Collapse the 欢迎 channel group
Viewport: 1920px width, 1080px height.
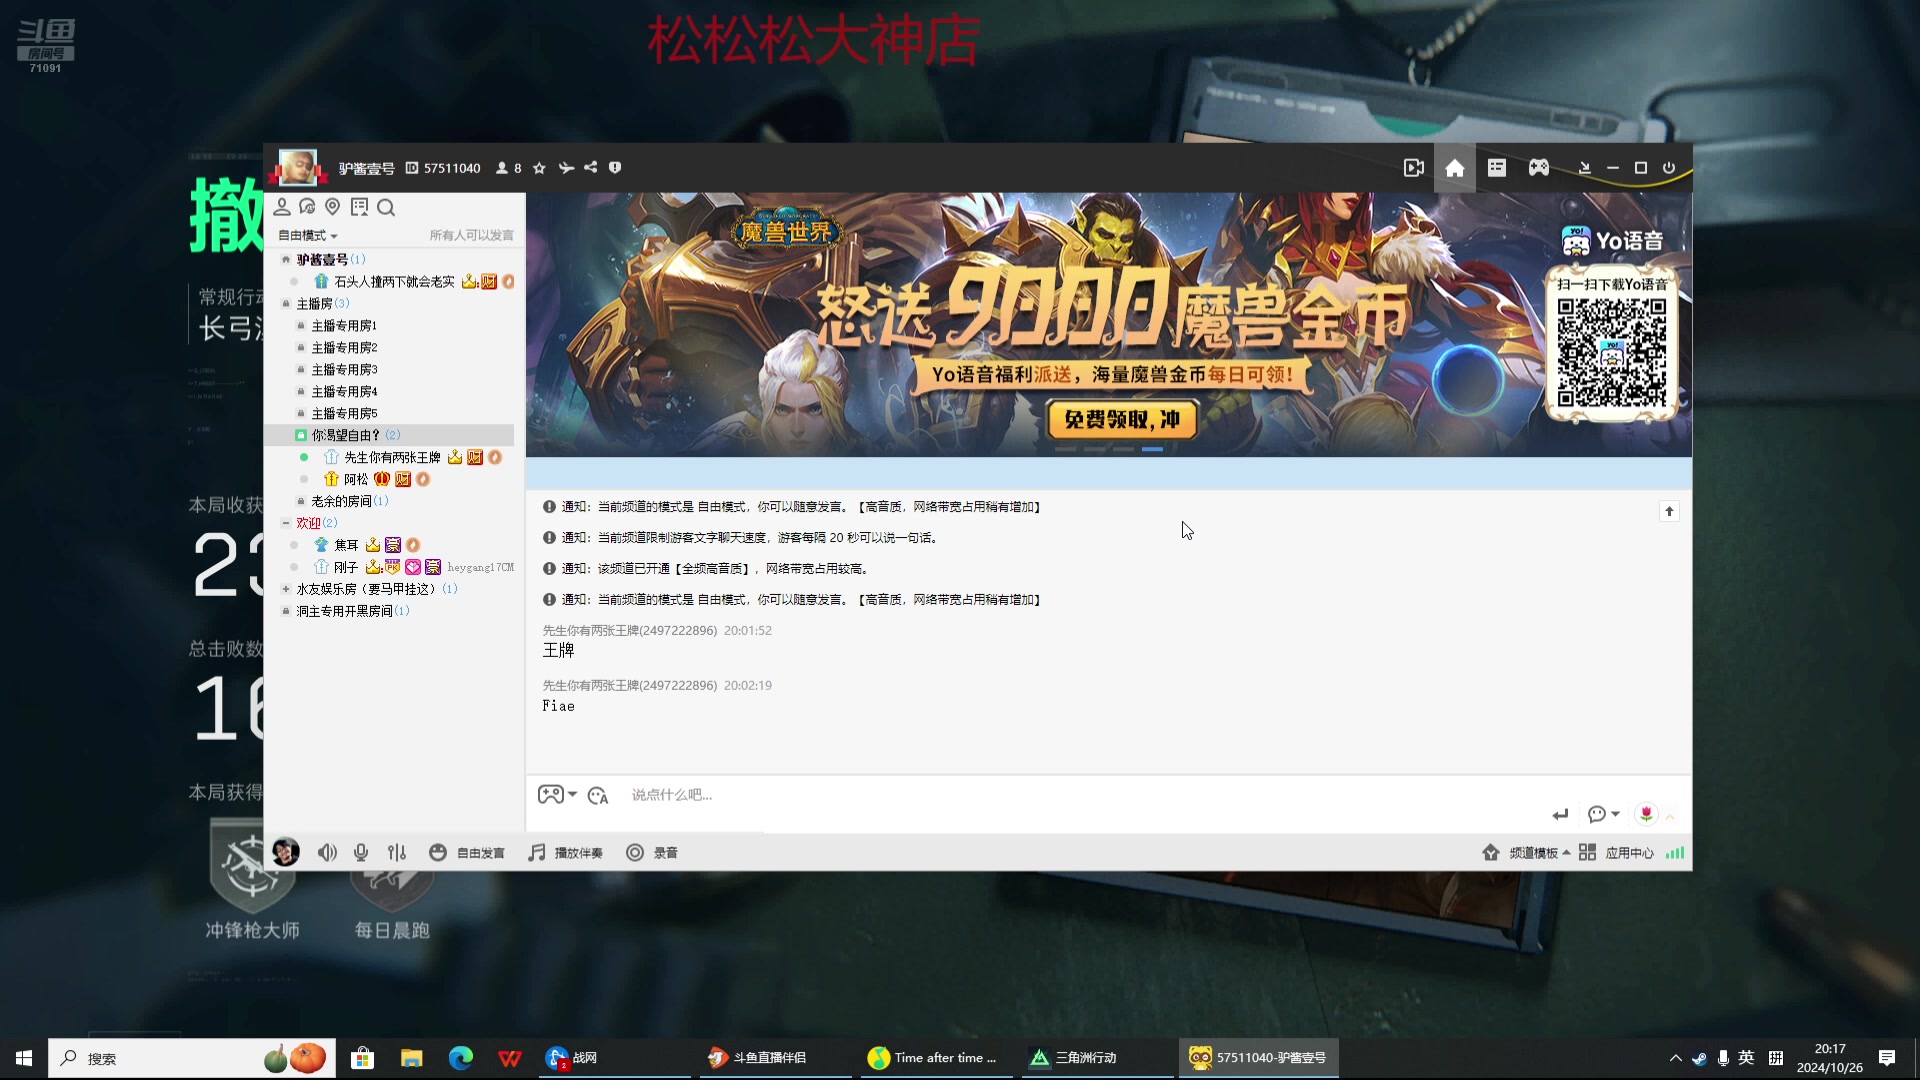tap(286, 523)
